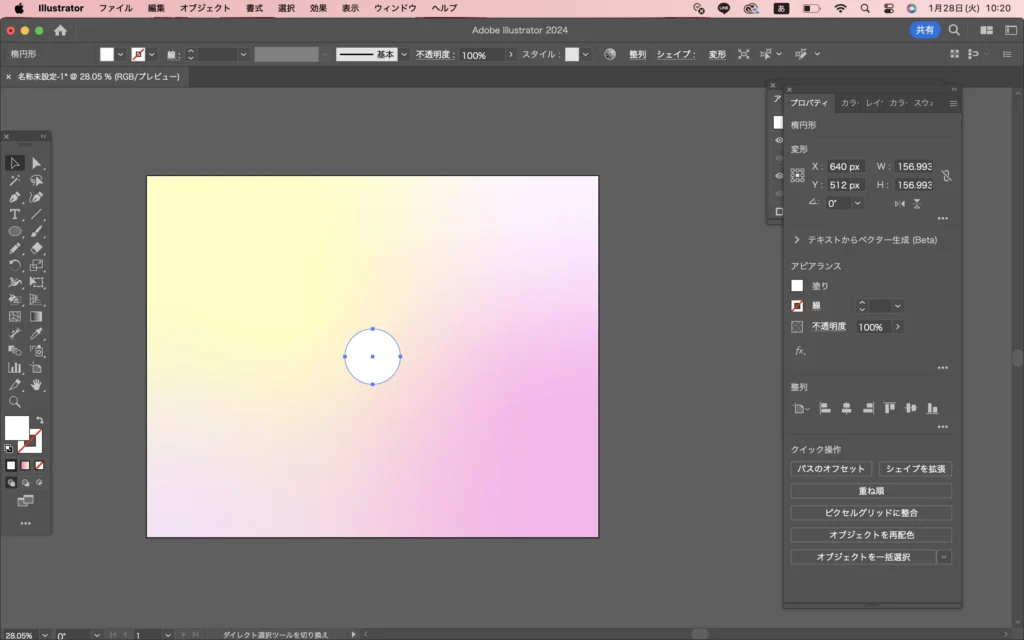Open dropdown next to オブジェクトを一括選択

point(944,557)
